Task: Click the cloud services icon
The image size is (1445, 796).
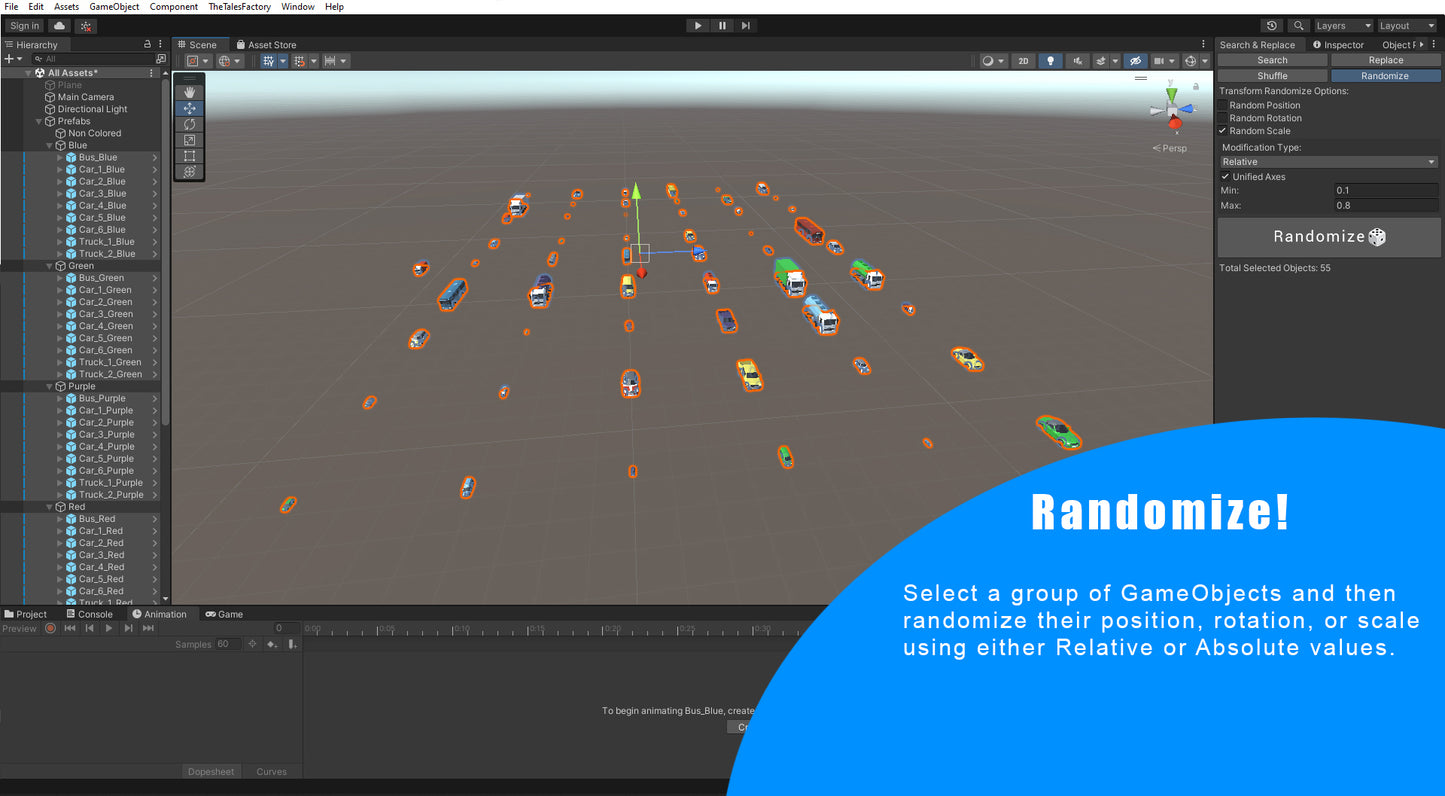Action: (x=60, y=26)
